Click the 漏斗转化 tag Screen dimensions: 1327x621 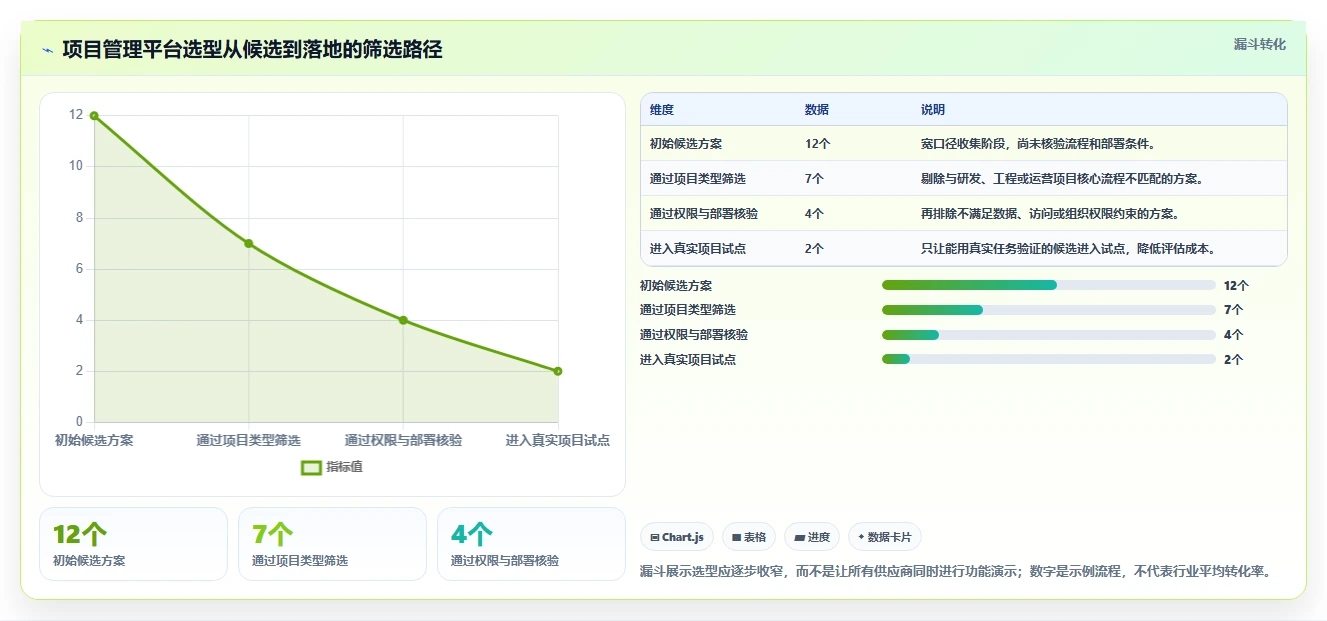pyautogui.click(x=1259, y=44)
